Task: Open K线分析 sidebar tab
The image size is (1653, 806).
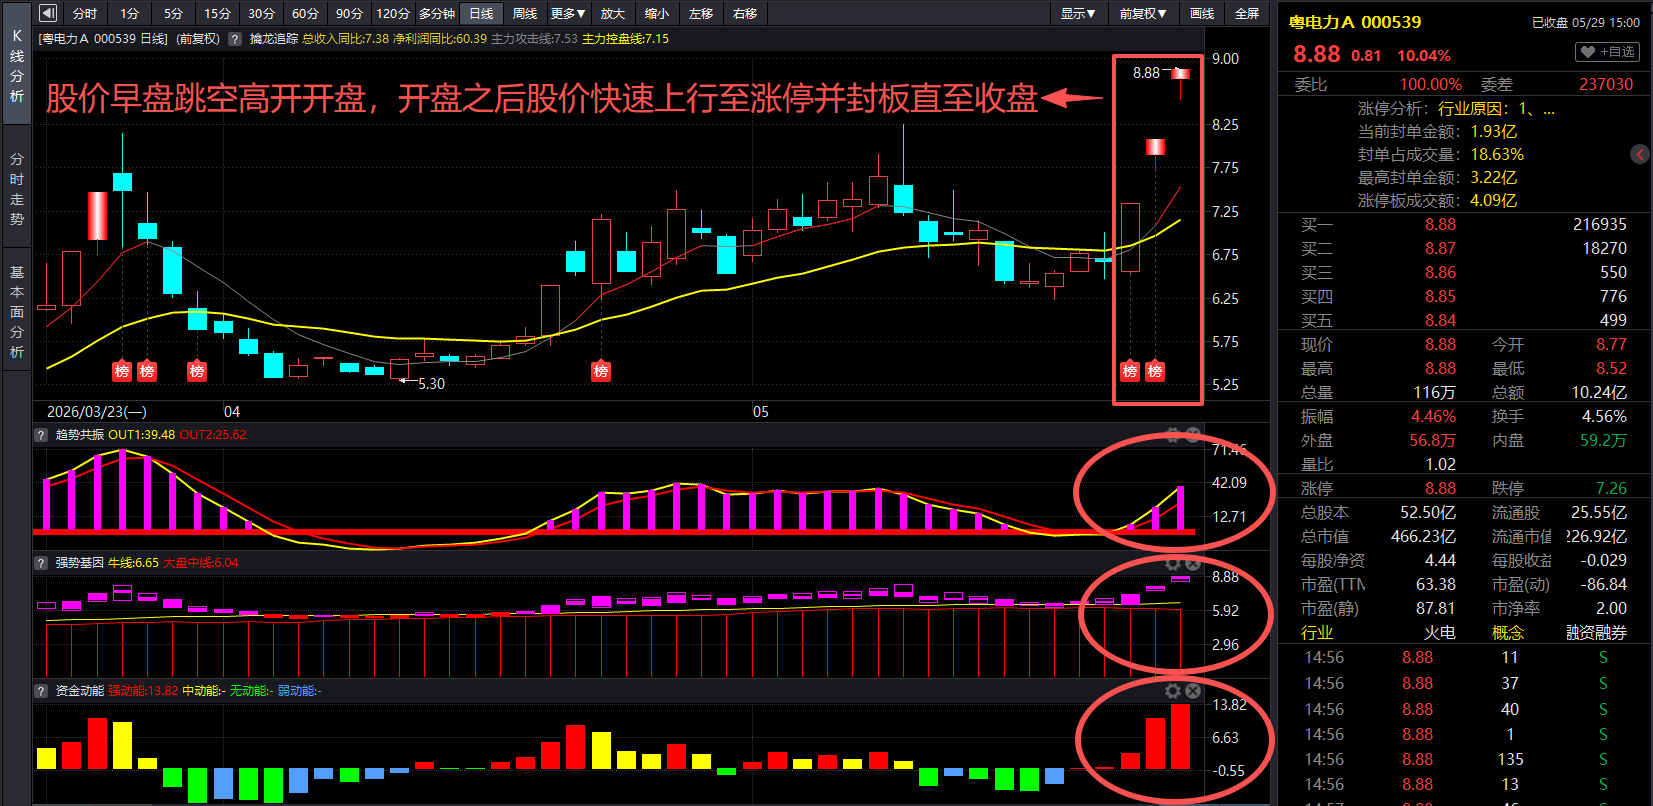Action: pos(17,65)
